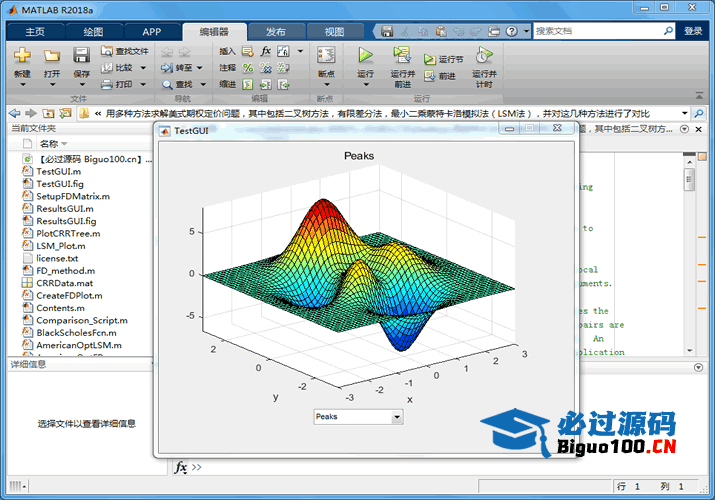Select ResultsGUI.m file
The height and width of the screenshot is (500, 715).
tap(65, 208)
